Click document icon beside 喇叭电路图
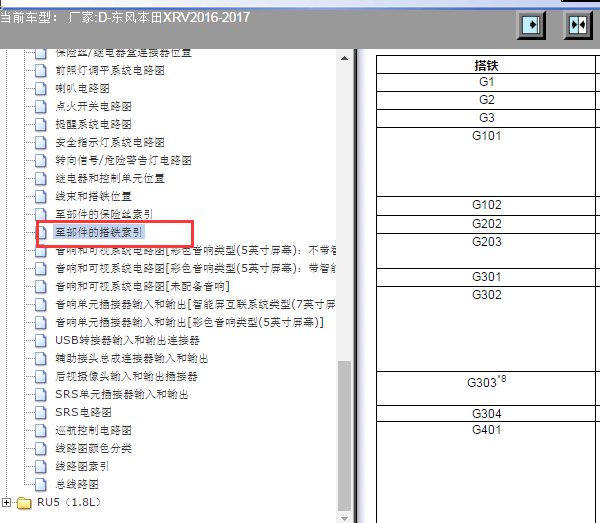The image size is (600, 523). pos(41,88)
